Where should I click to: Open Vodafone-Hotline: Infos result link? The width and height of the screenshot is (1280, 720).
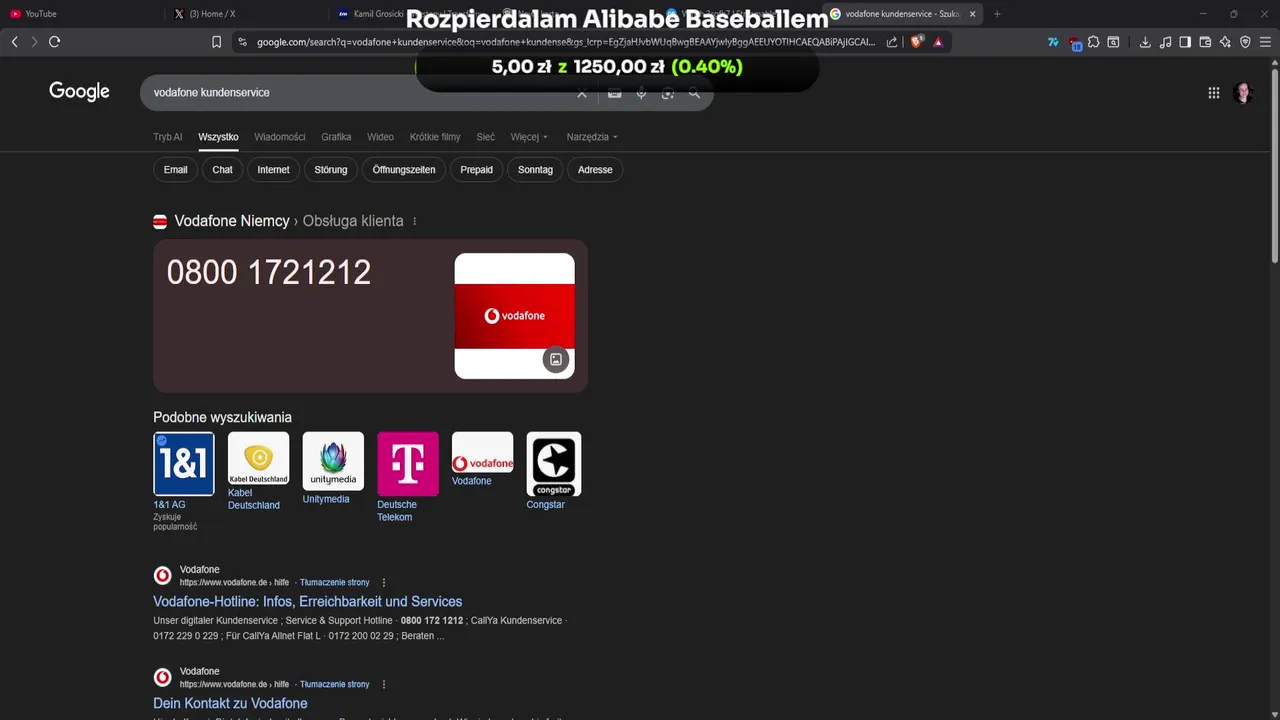pos(307,602)
